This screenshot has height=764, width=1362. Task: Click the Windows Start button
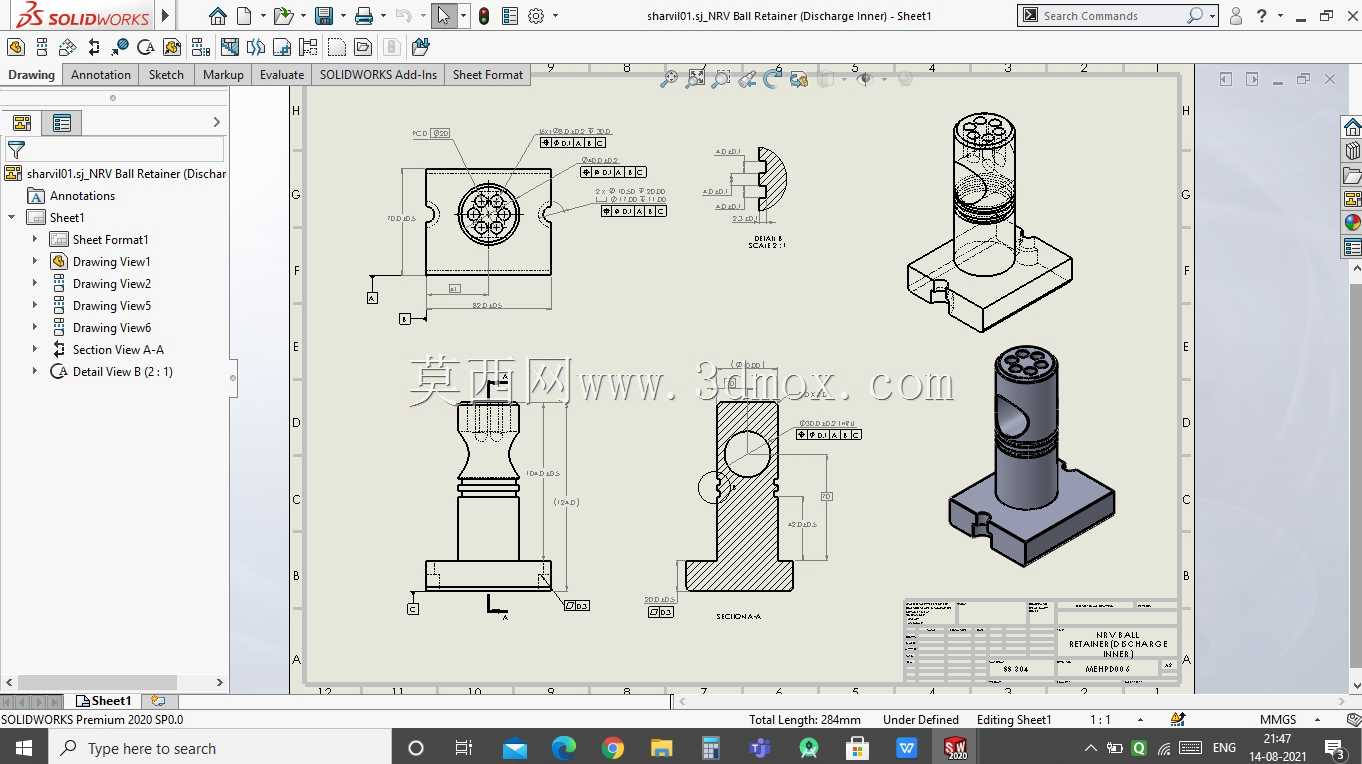click(x=24, y=748)
